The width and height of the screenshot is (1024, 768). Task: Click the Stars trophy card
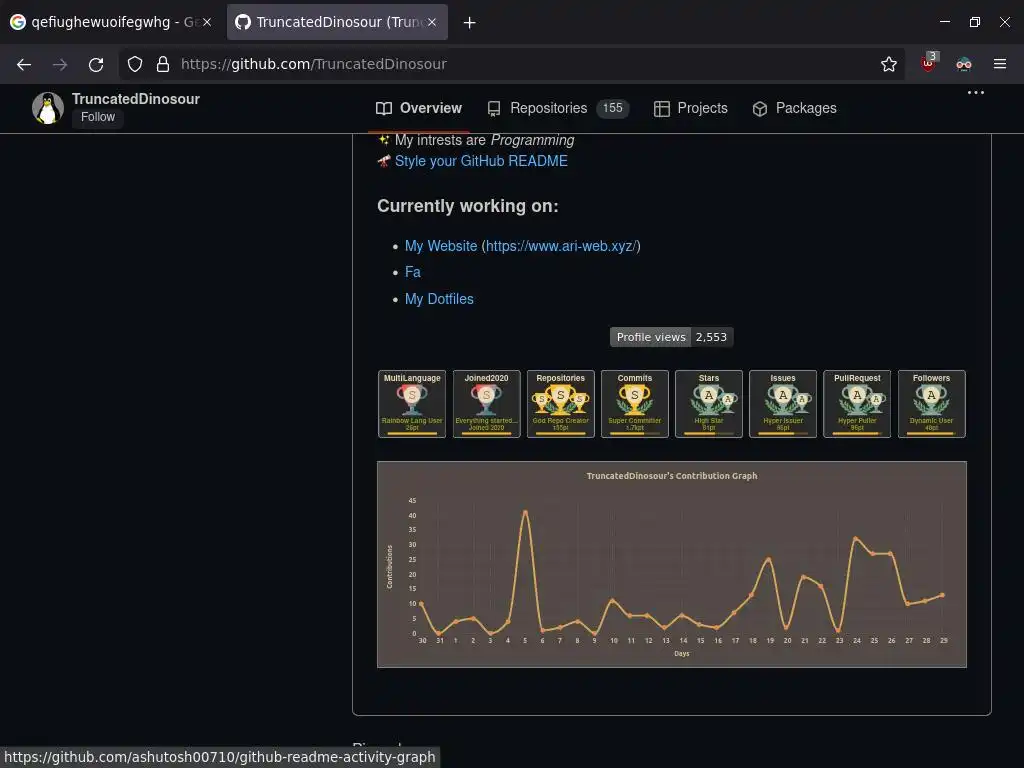click(x=709, y=404)
